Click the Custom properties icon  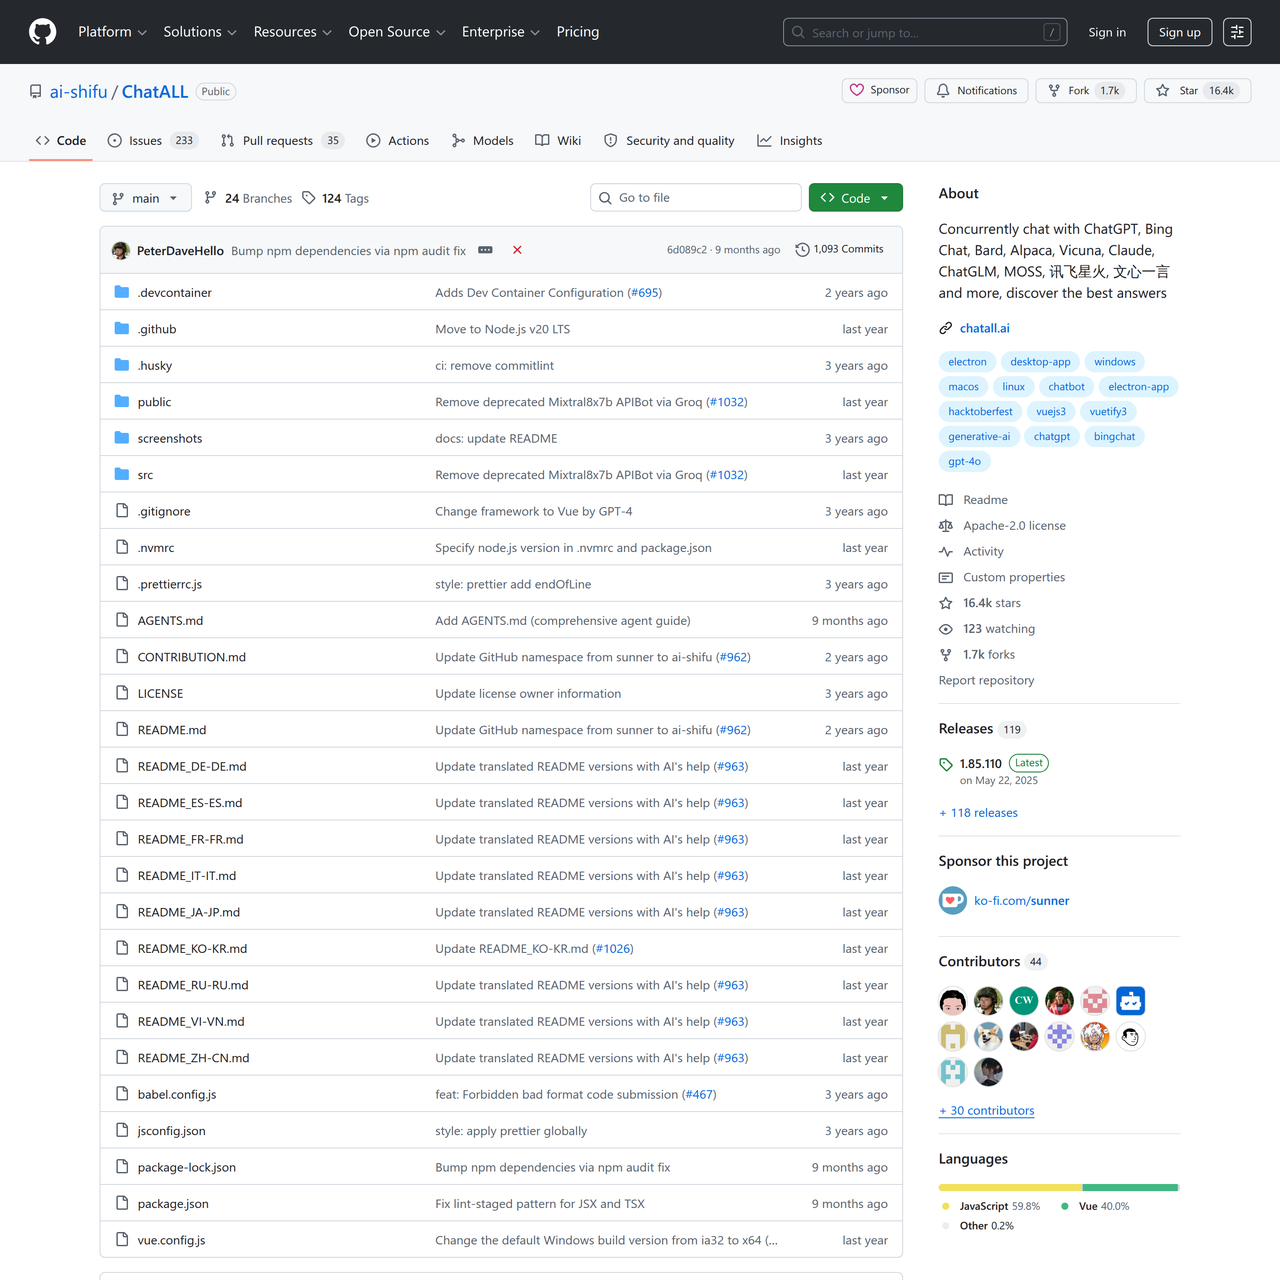click(x=946, y=578)
